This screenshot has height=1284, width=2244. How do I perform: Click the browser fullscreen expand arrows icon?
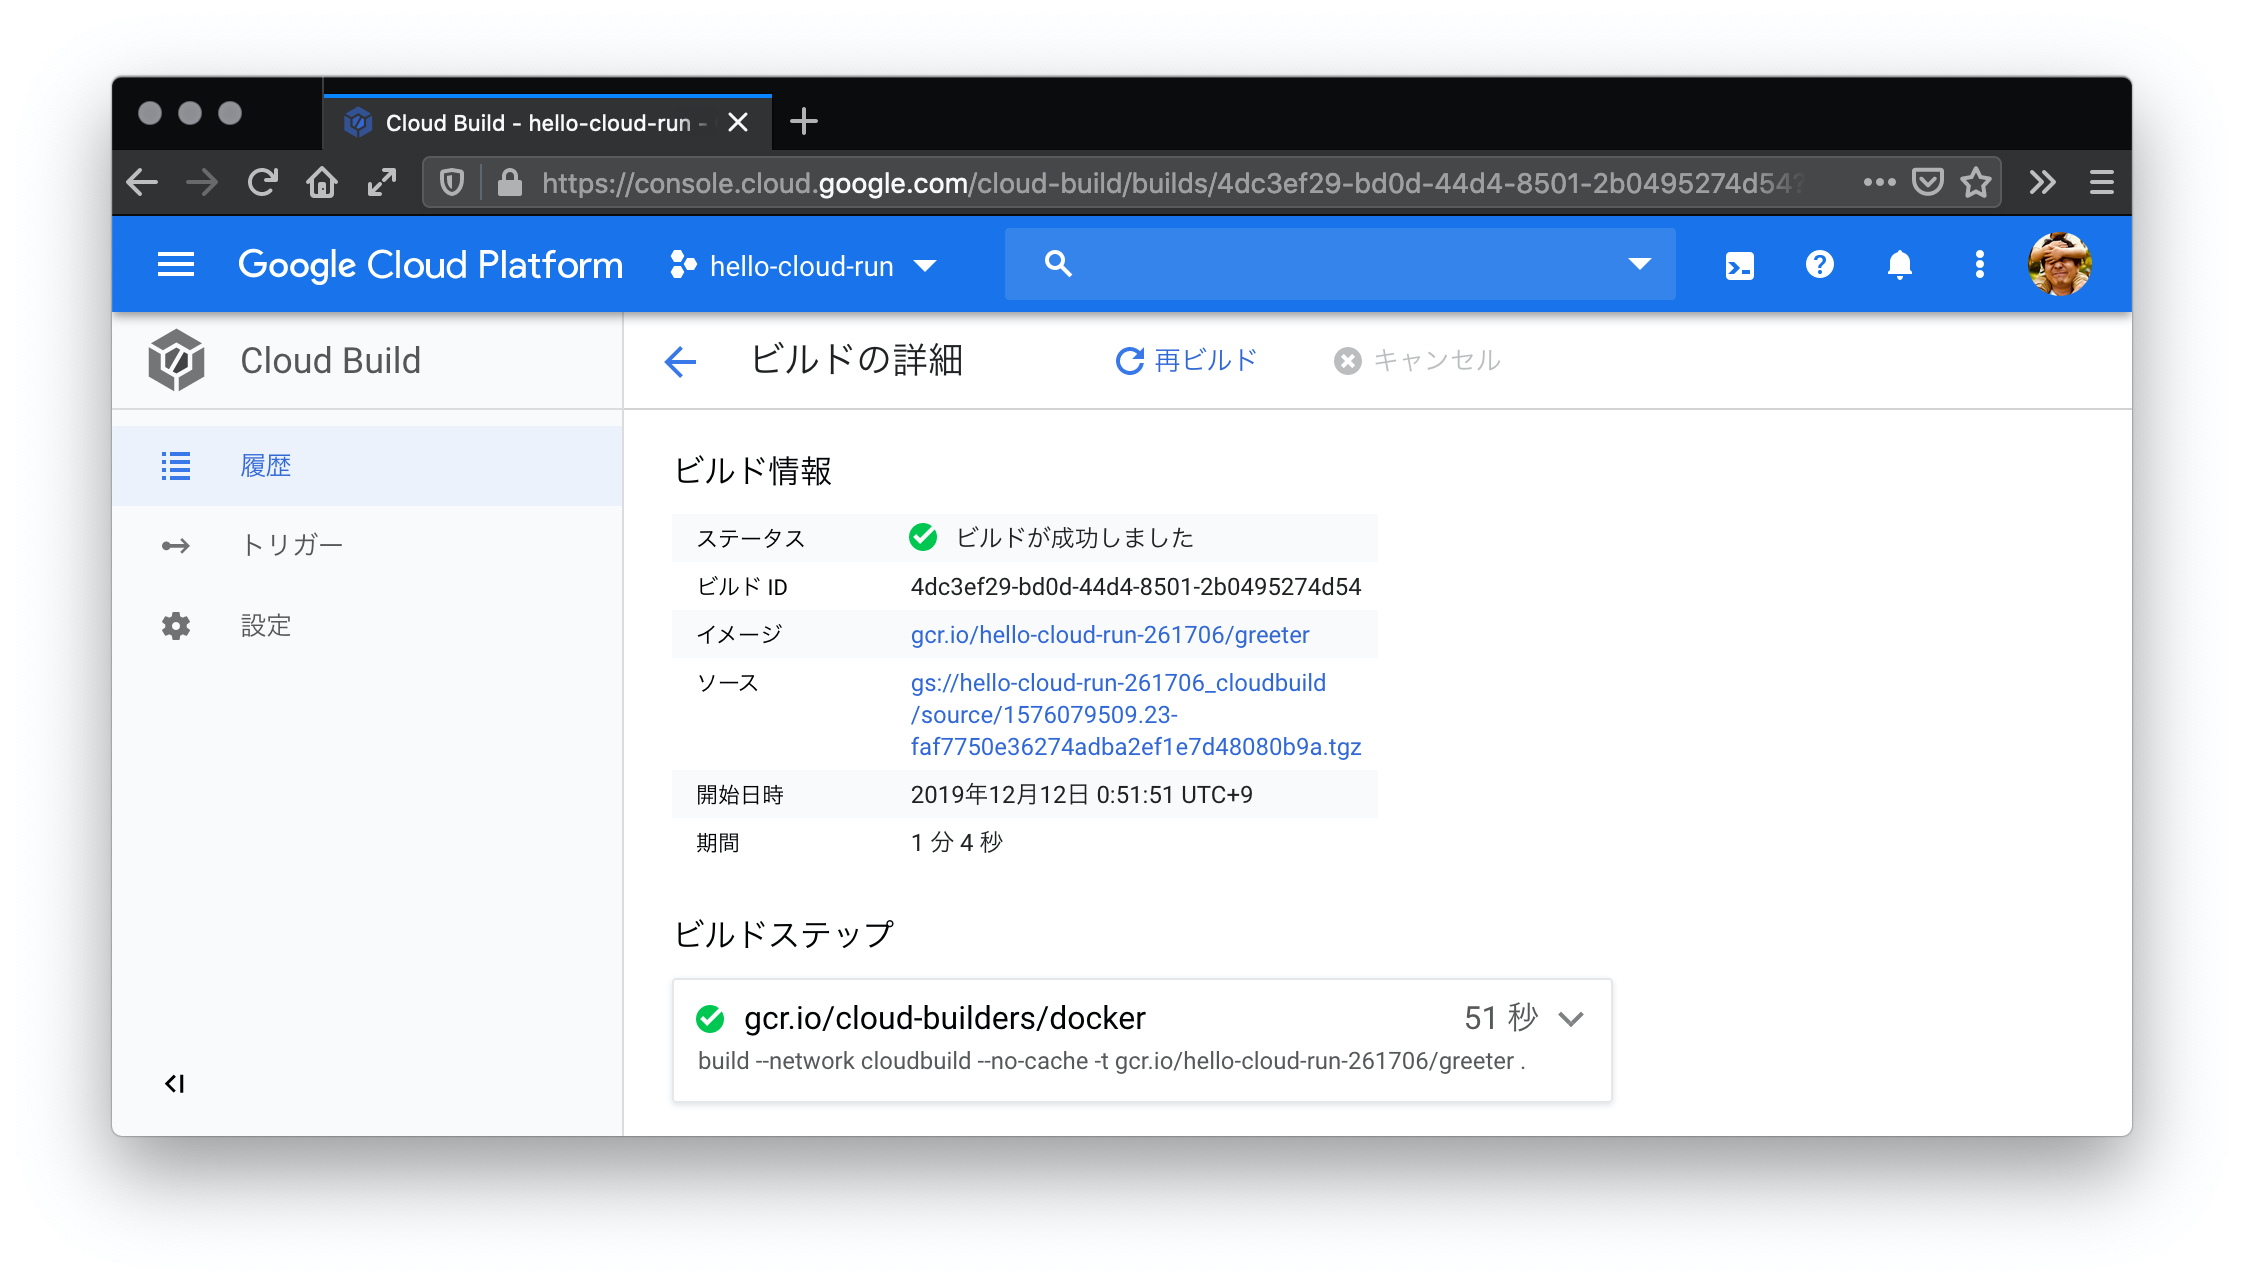382,182
